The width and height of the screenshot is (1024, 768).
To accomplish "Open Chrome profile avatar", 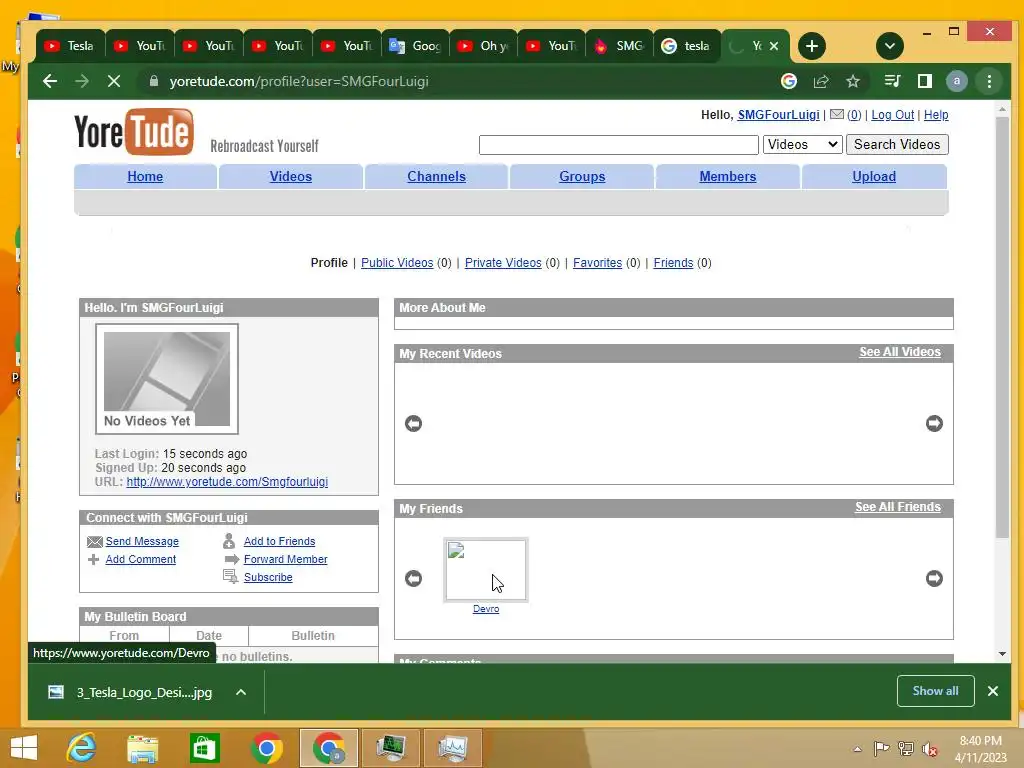I will (x=957, y=81).
